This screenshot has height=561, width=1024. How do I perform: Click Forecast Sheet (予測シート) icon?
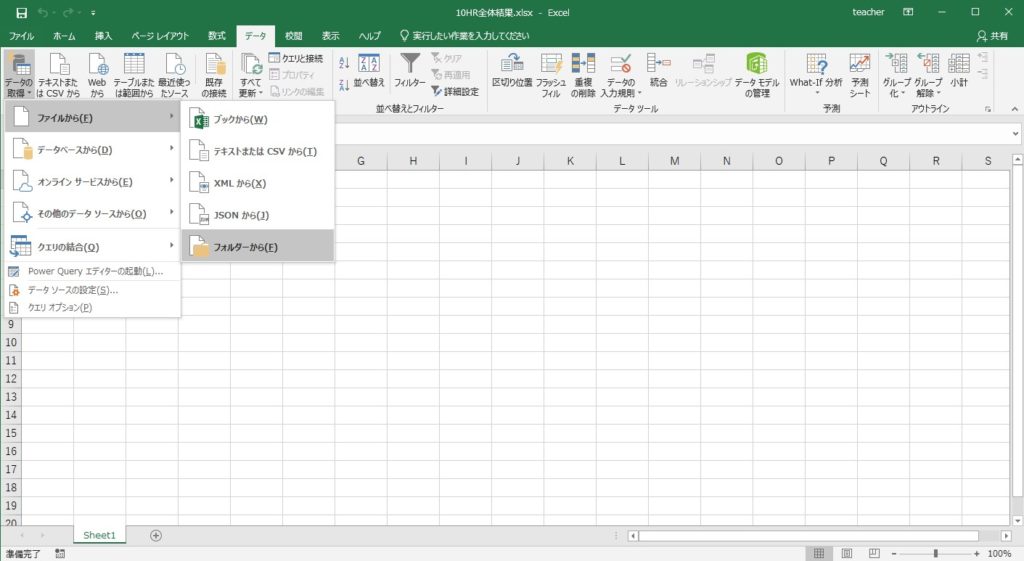coord(859,76)
